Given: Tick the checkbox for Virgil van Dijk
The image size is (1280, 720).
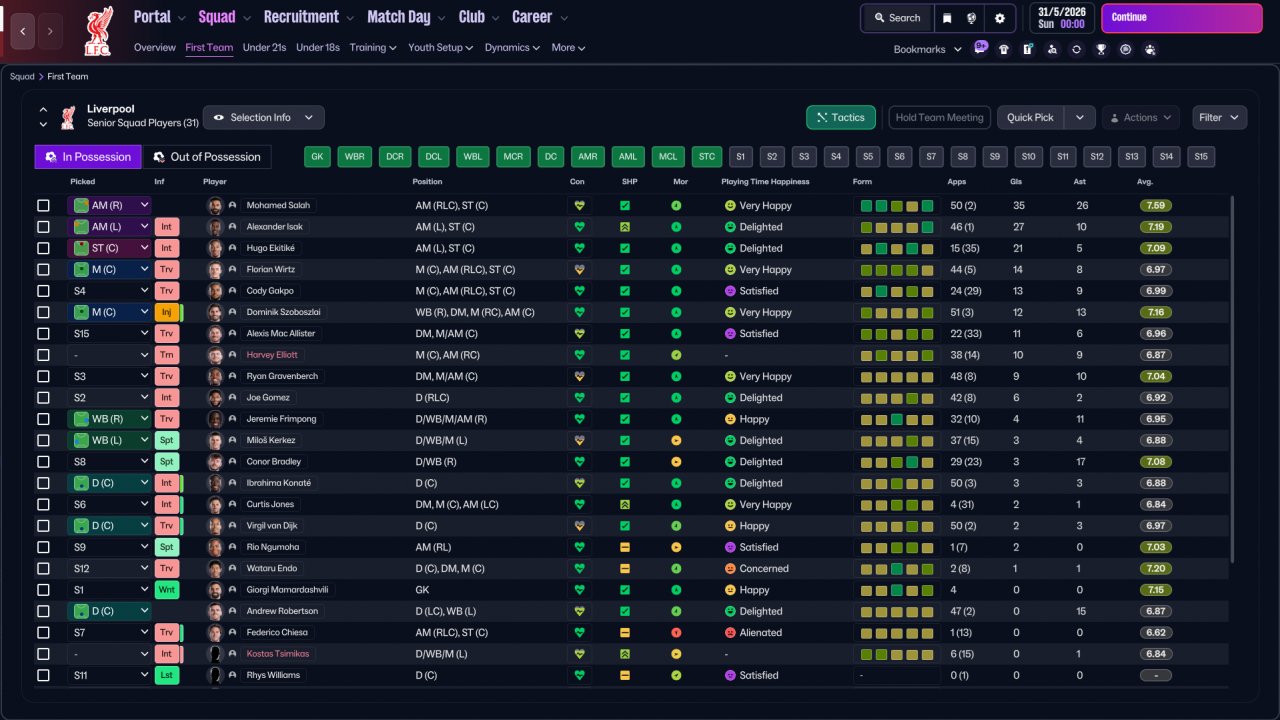Looking at the screenshot, I should [x=43, y=526].
